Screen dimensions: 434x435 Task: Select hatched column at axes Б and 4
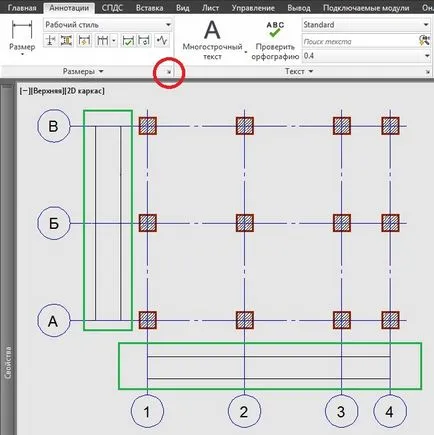pos(390,223)
